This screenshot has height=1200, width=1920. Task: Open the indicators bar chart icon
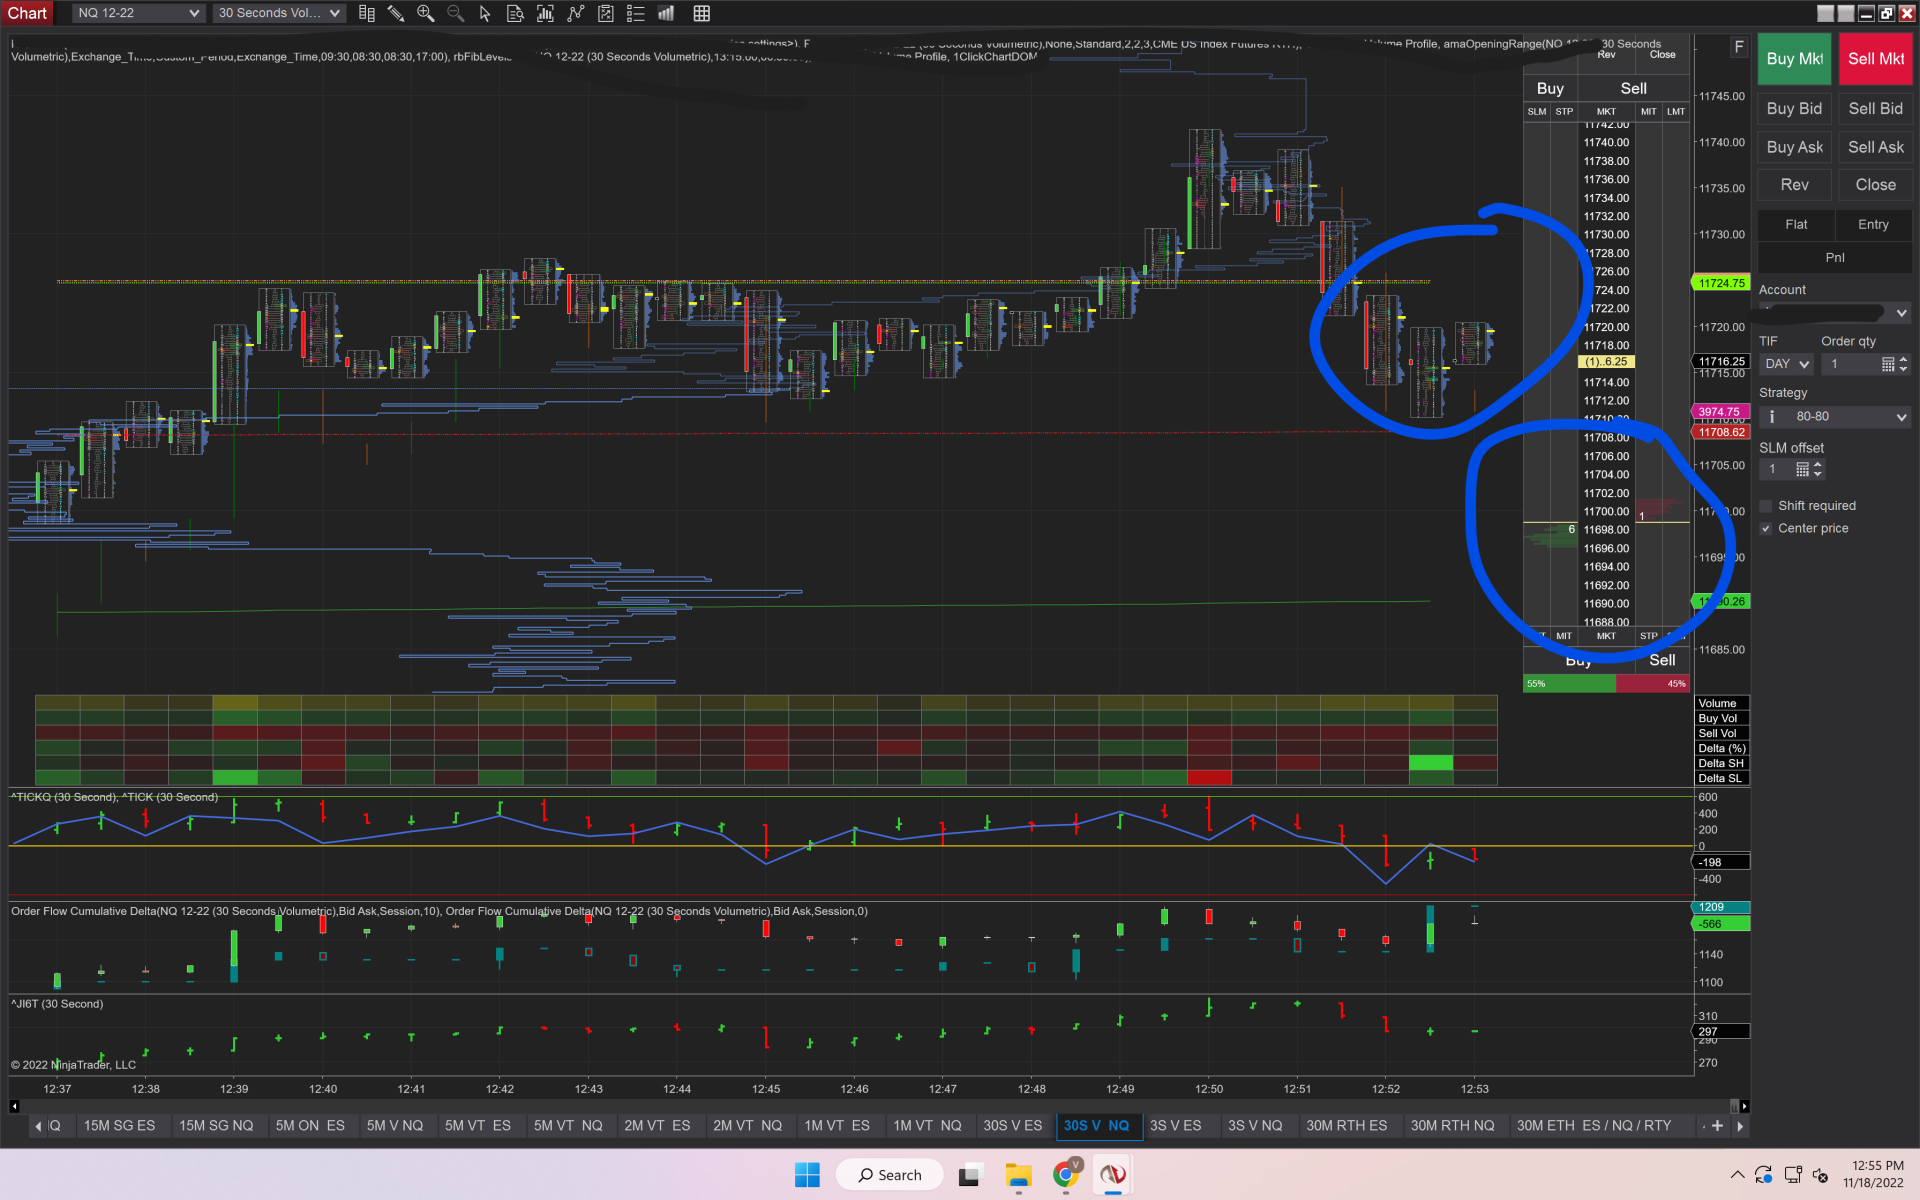[545, 14]
